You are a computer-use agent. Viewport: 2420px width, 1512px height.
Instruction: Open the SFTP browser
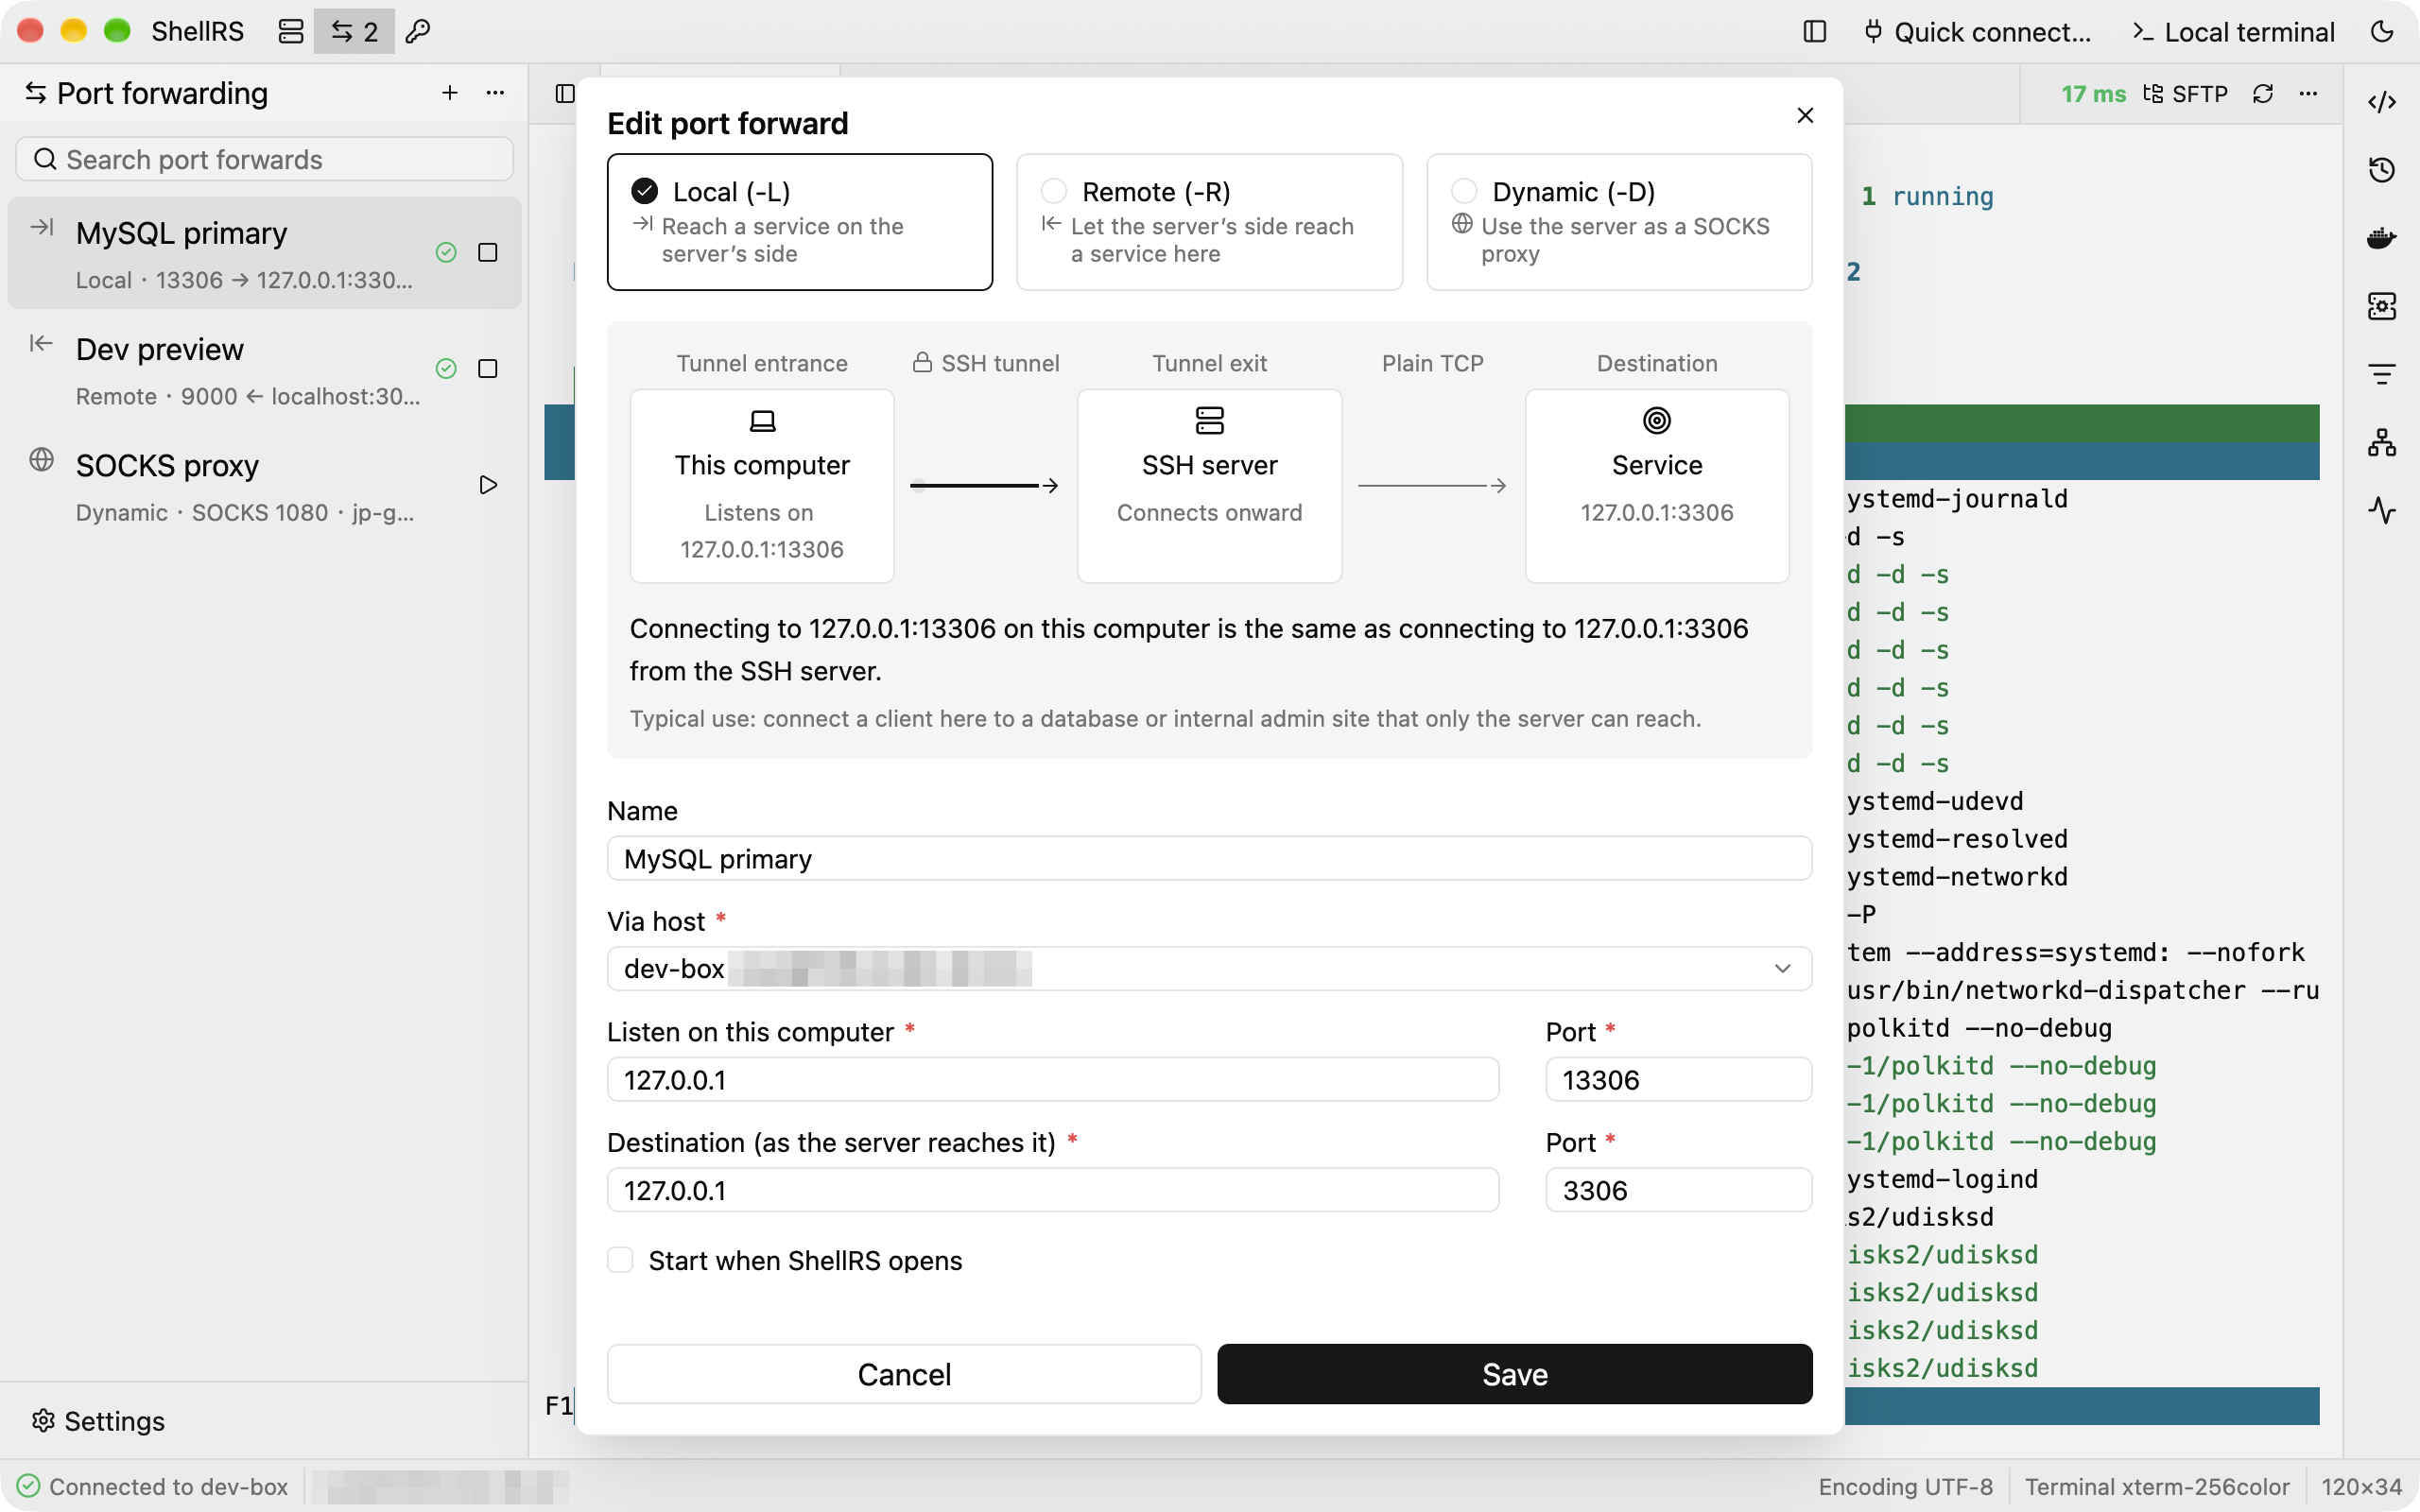coord(2185,94)
